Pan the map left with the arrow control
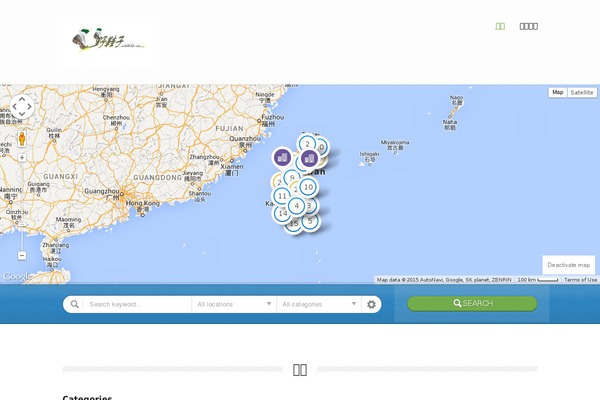The height and width of the screenshot is (400, 600). tap(15, 106)
